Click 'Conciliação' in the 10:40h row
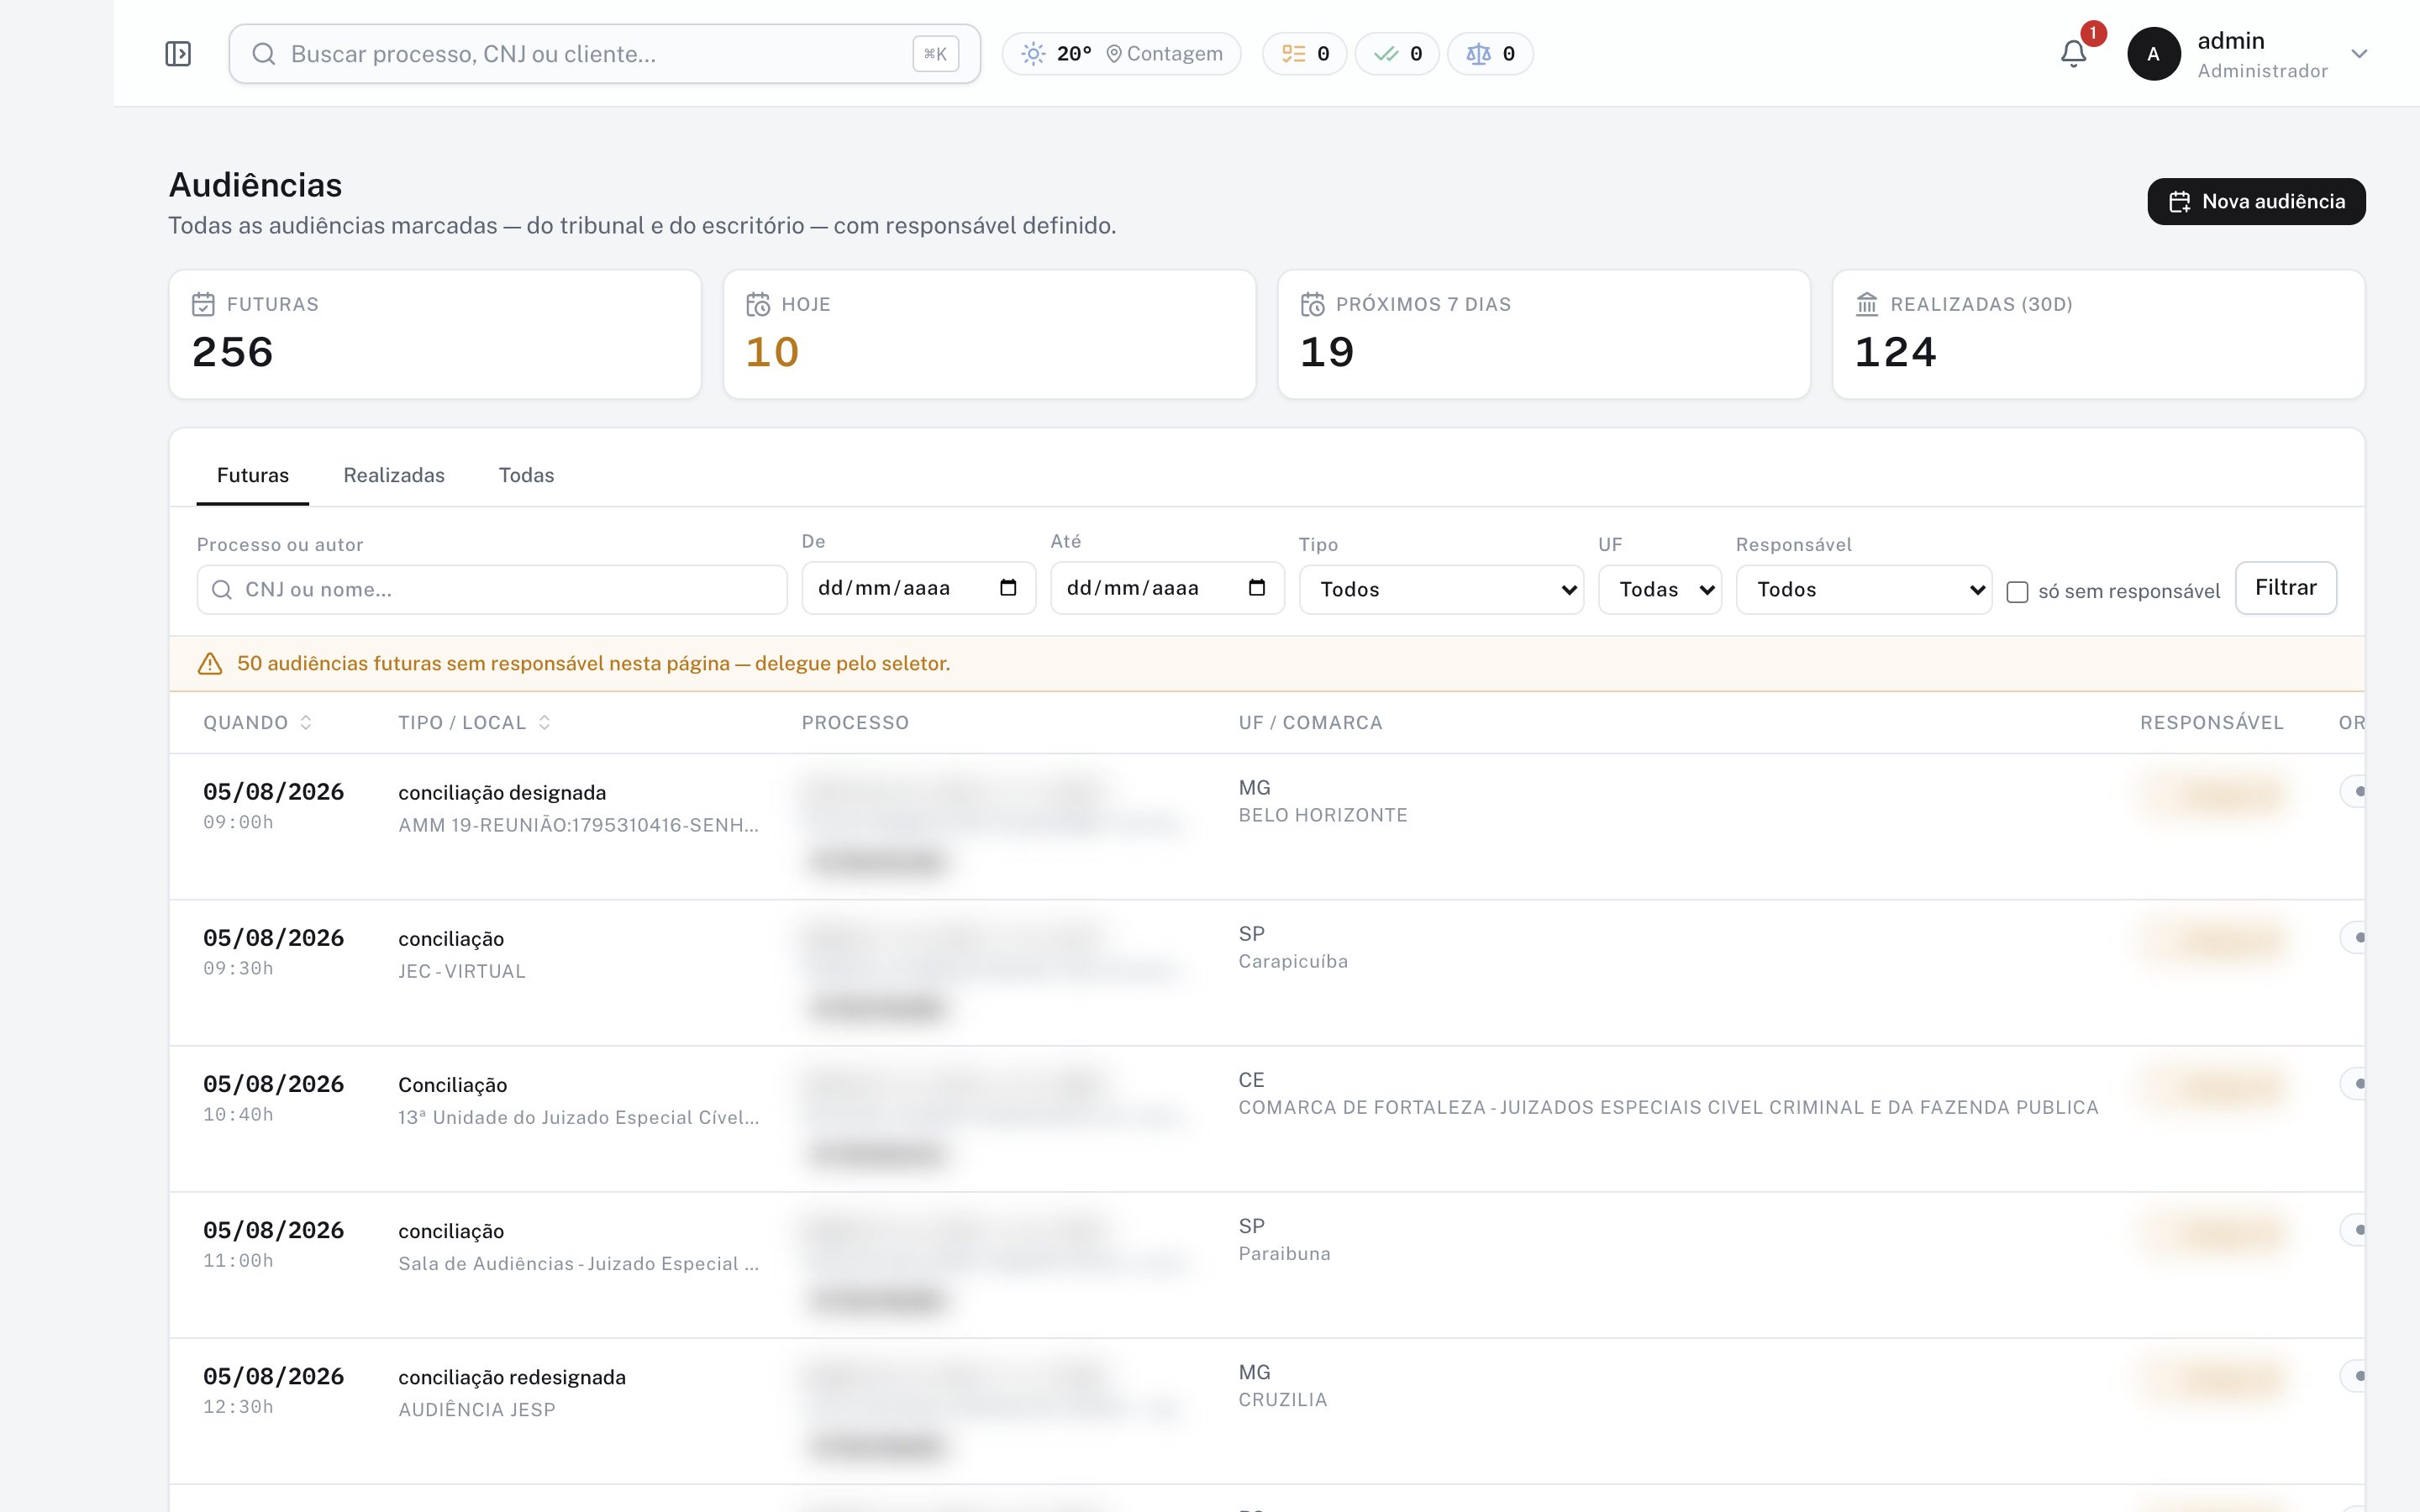 (453, 1085)
